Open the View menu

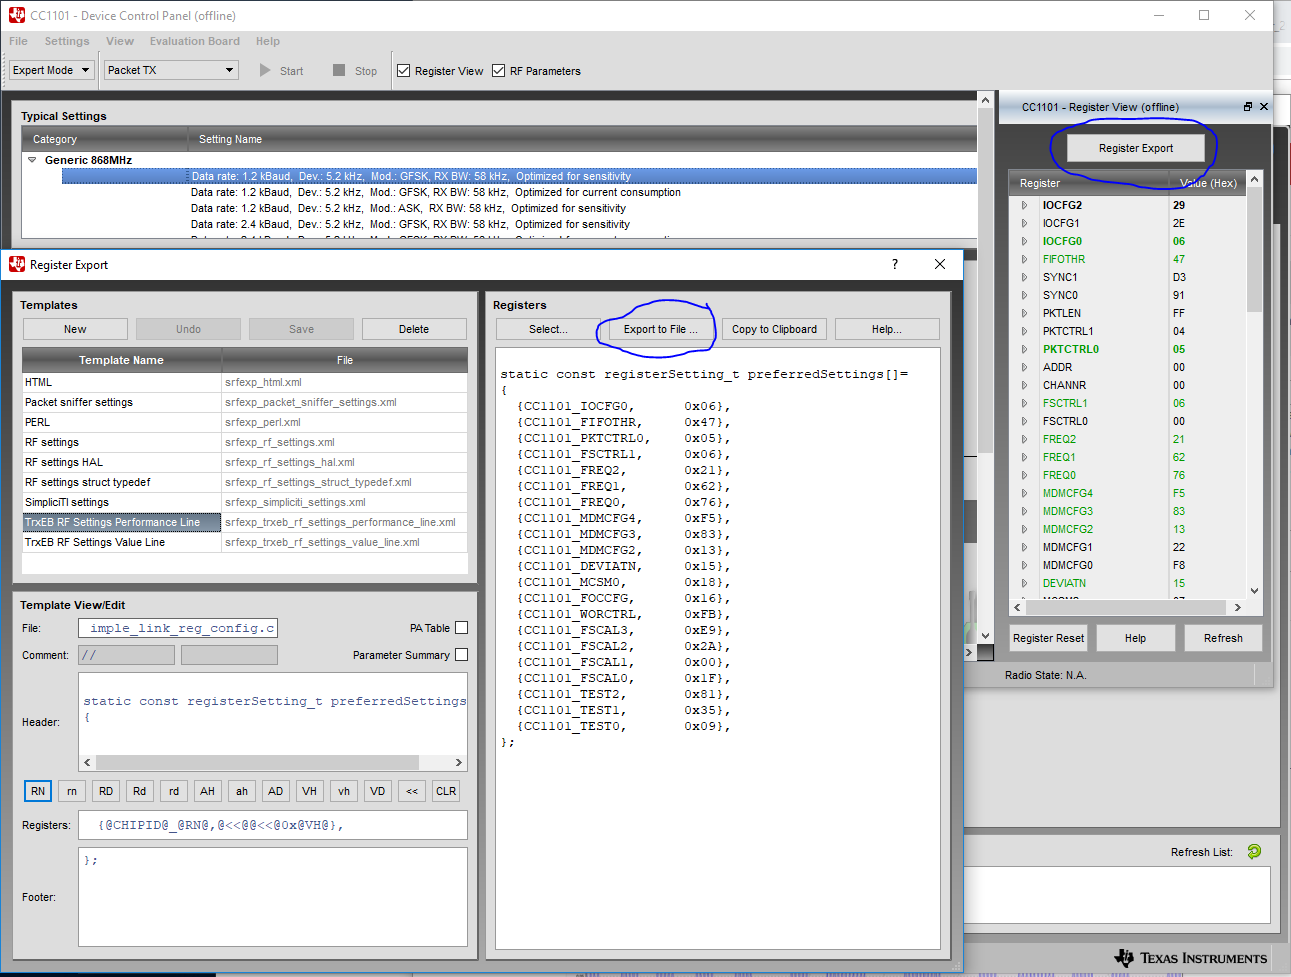[x=120, y=41]
